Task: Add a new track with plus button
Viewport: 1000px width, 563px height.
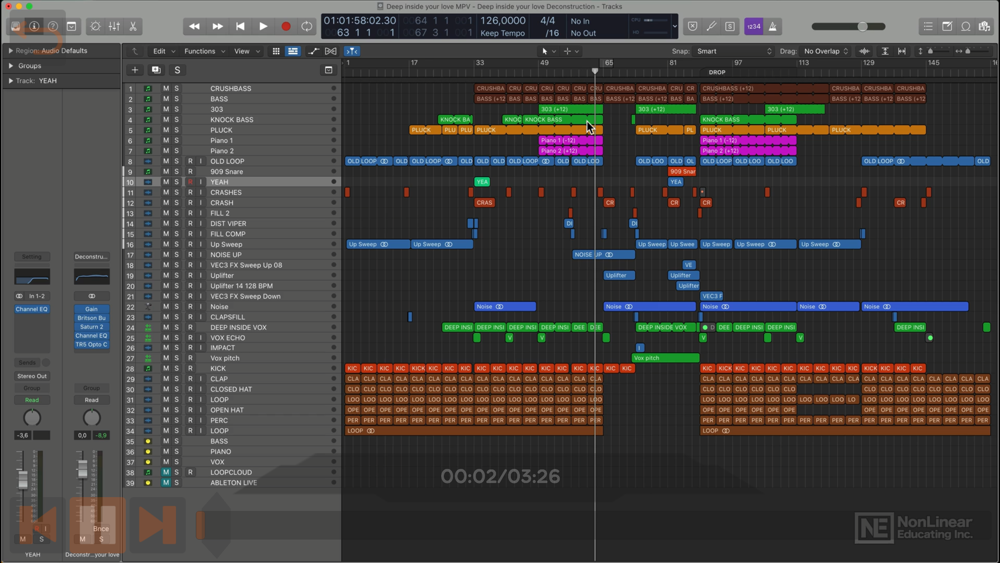Action: (x=135, y=70)
